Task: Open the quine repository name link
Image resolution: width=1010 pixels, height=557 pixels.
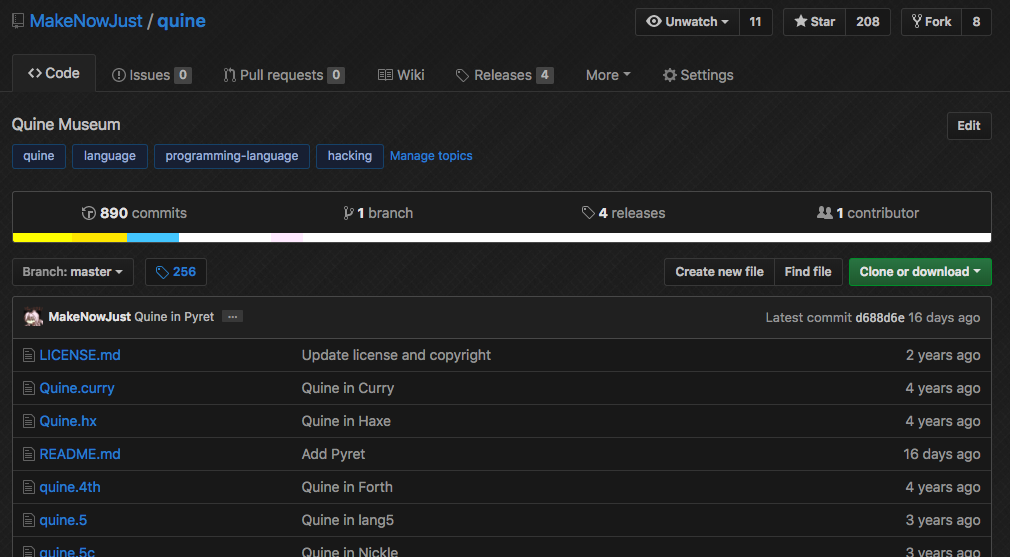Action: pyautogui.click(x=182, y=21)
